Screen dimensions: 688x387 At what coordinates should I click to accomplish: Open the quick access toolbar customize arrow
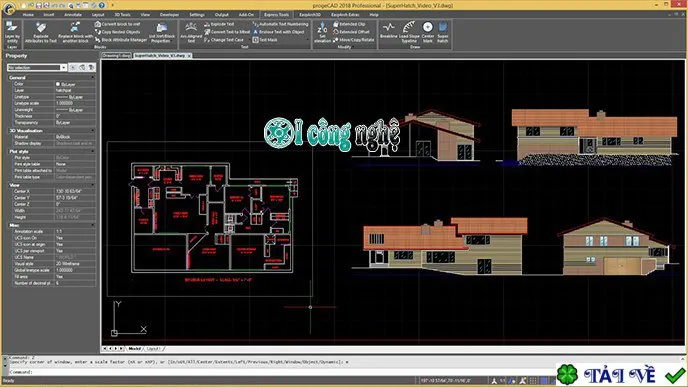click(112, 5)
